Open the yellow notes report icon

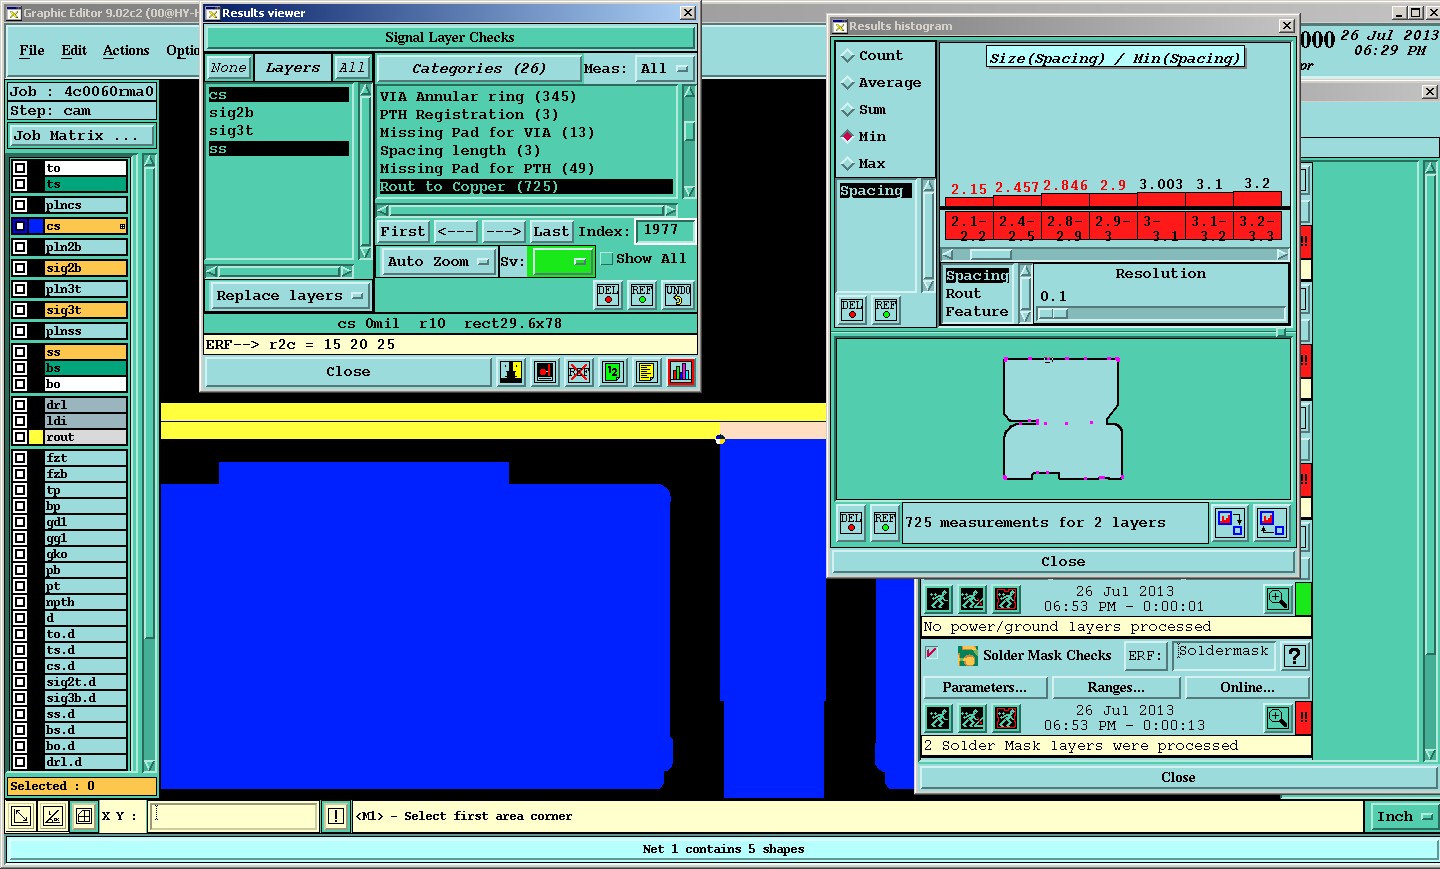point(647,372)
